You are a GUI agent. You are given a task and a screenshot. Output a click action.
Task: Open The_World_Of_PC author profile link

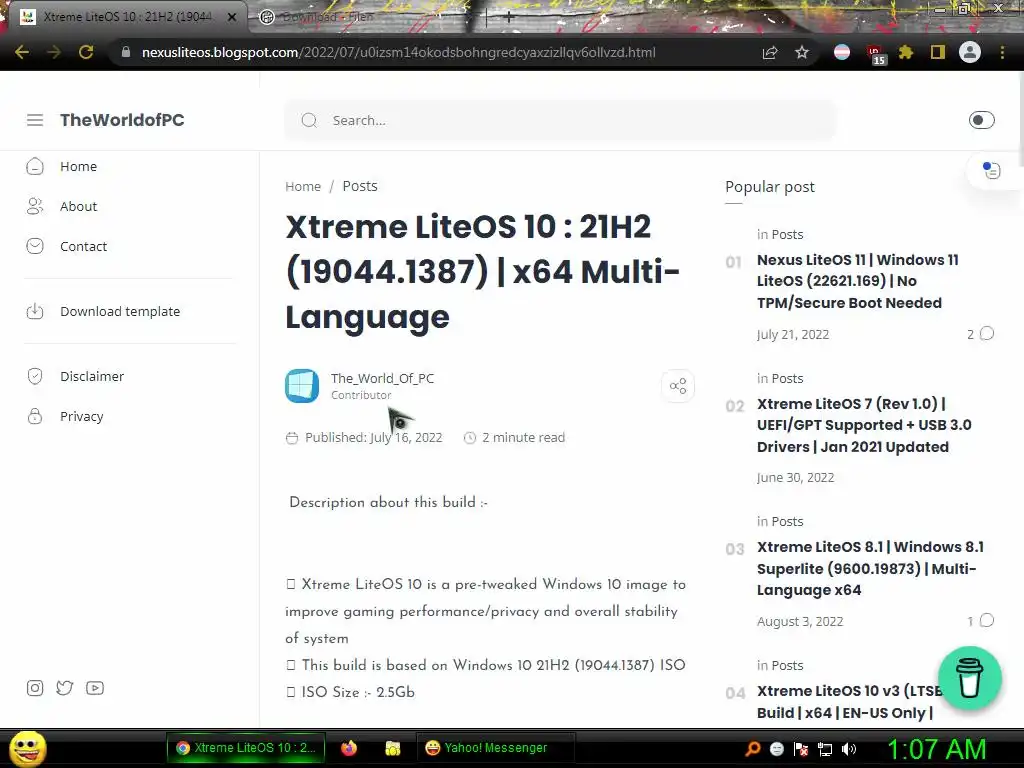point(382,378)
